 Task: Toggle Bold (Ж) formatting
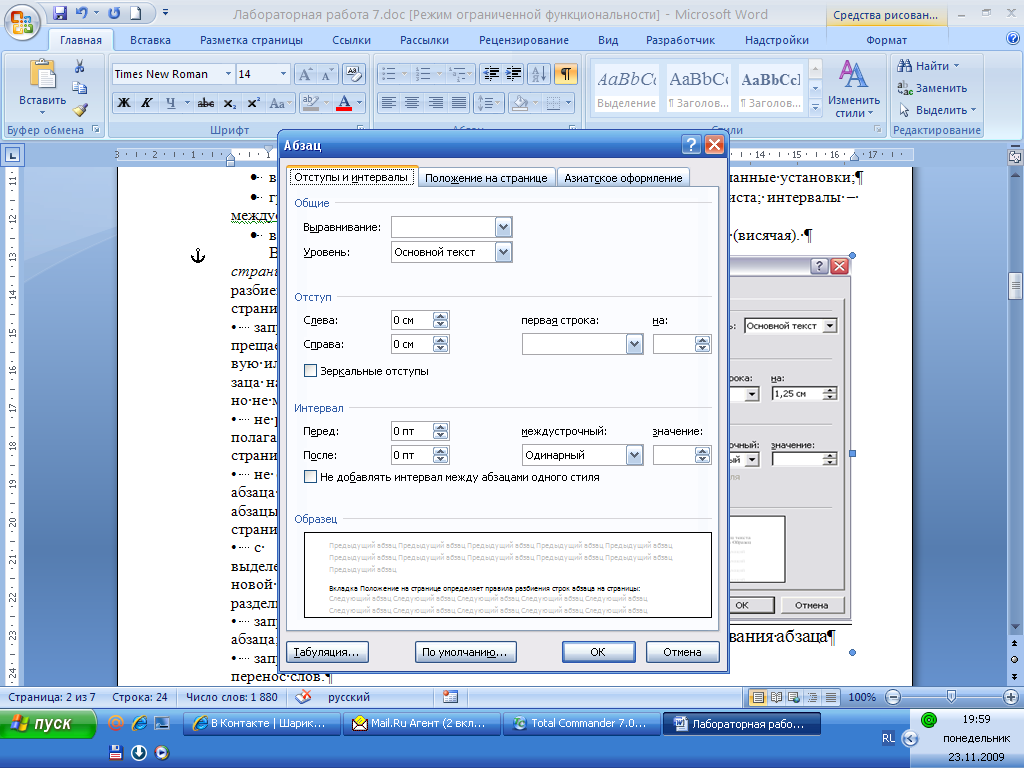click(123, 103)
